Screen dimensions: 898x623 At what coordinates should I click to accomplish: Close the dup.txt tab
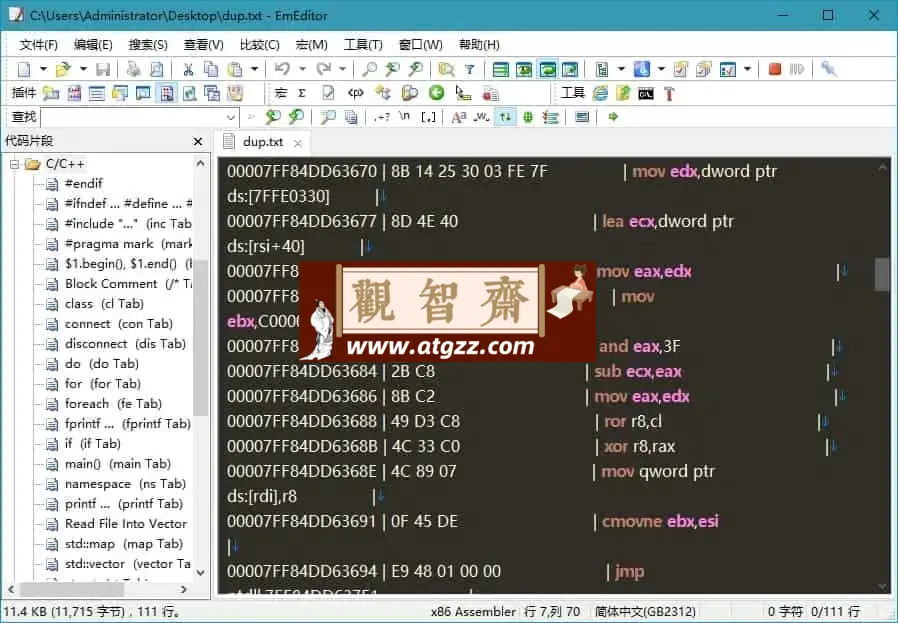click(298, 143)
